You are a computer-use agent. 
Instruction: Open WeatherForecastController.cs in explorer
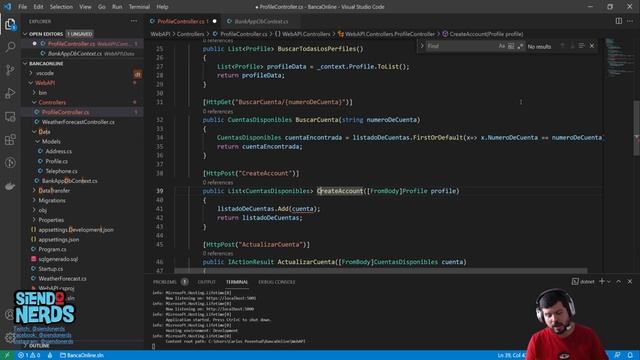click(x=78, y=122)
